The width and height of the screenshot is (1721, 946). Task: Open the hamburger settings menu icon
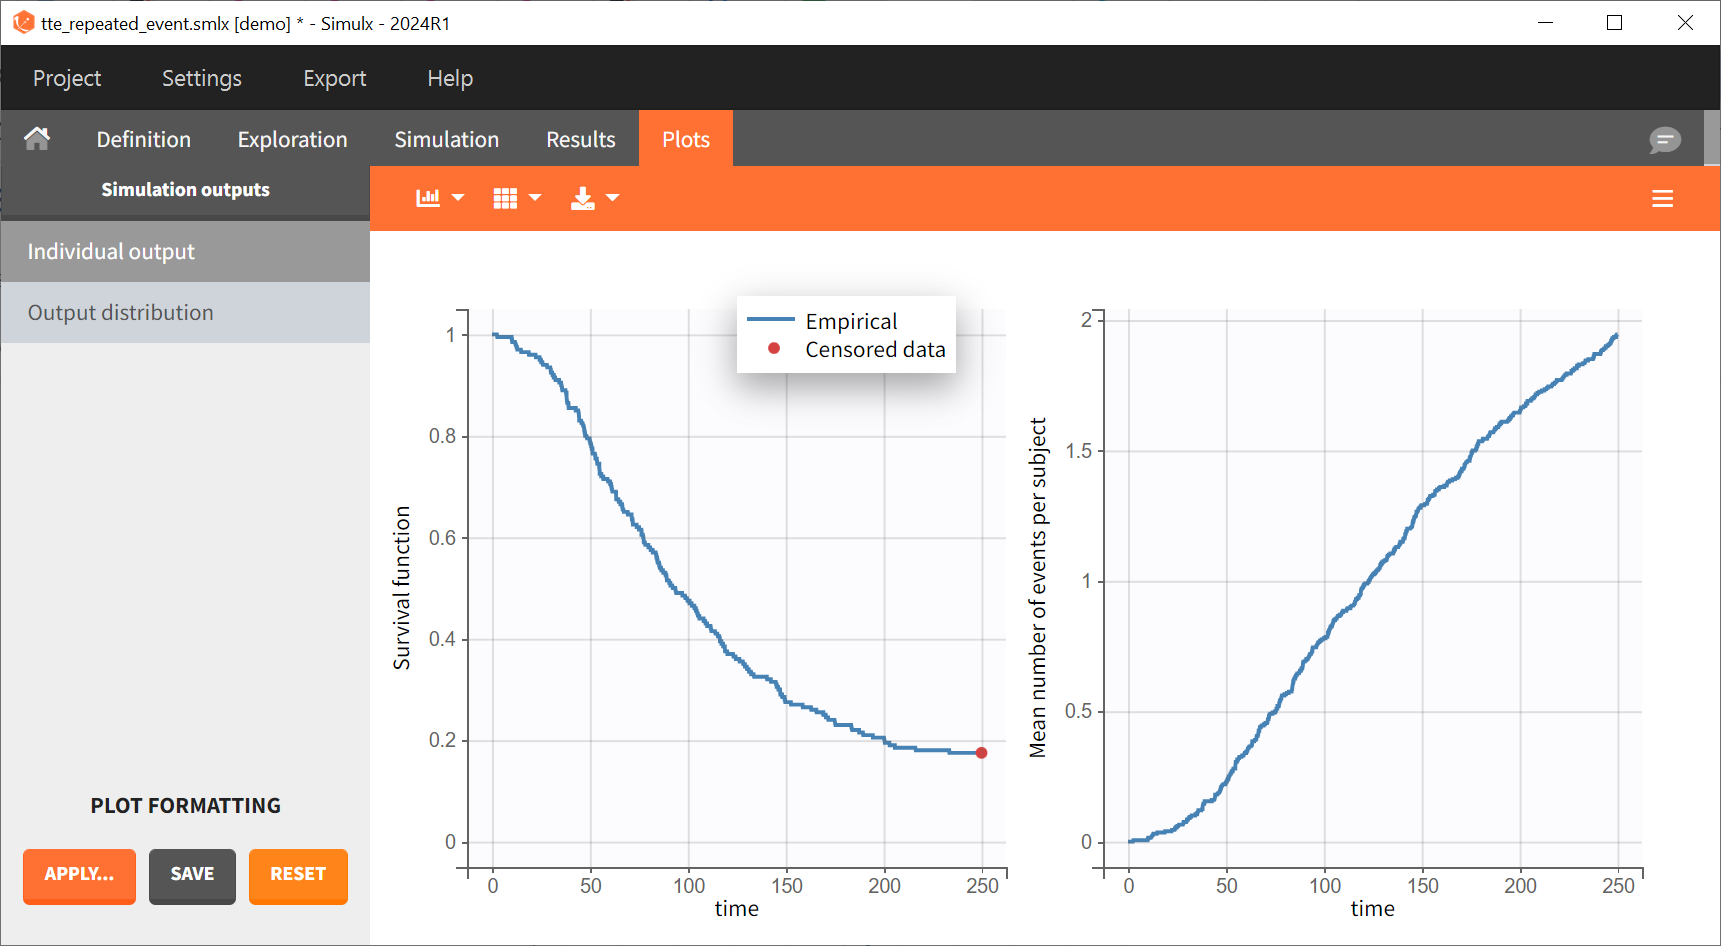pos(1662,199)
